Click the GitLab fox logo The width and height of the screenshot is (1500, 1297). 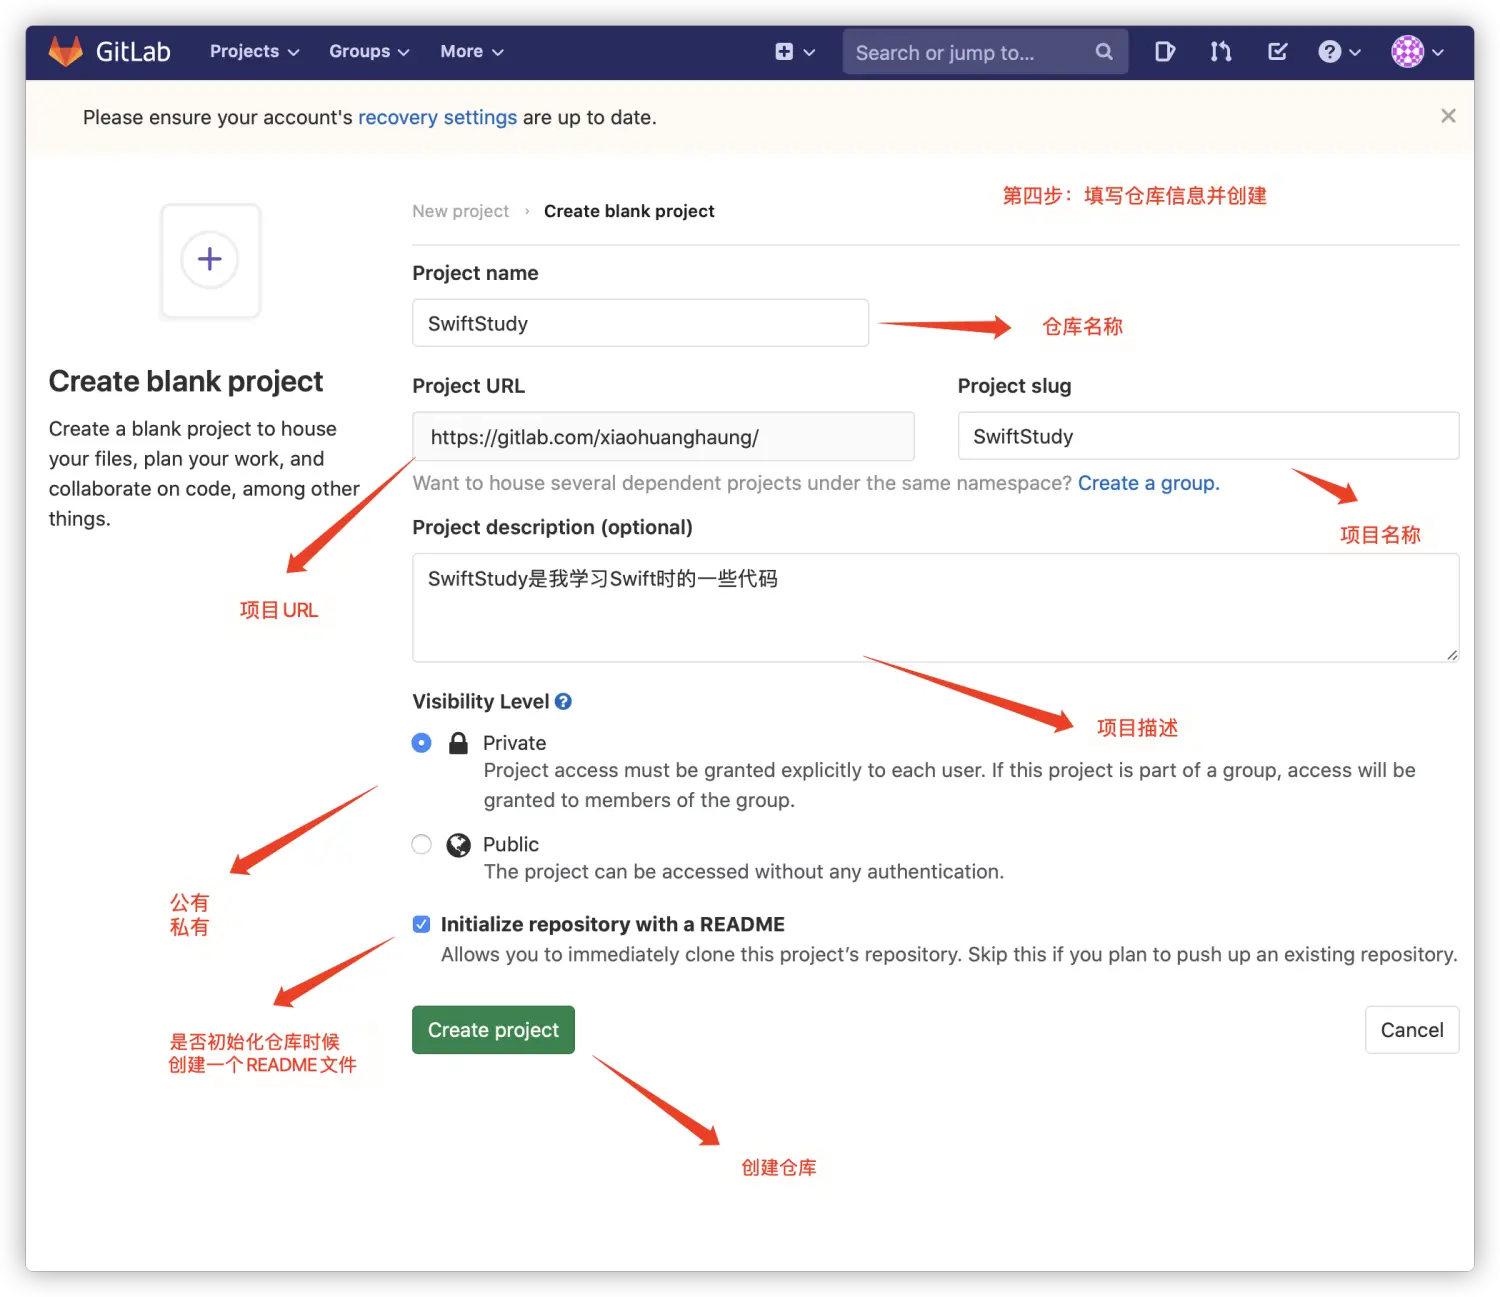point(66,52)
